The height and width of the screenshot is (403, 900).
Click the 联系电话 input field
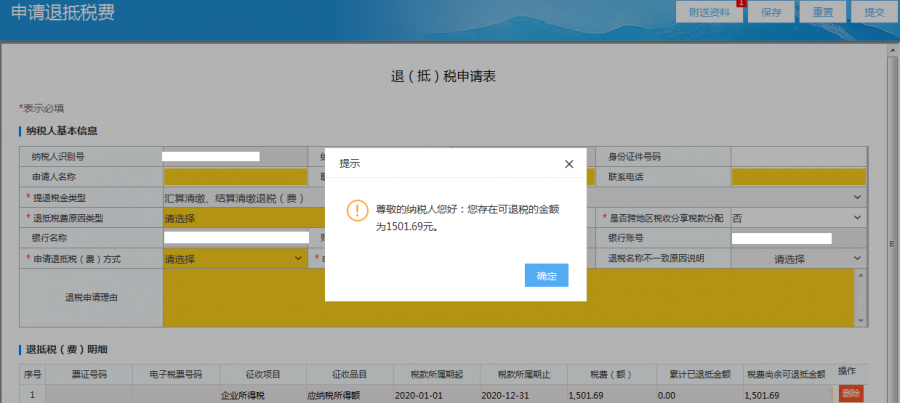tap(798, 177)
